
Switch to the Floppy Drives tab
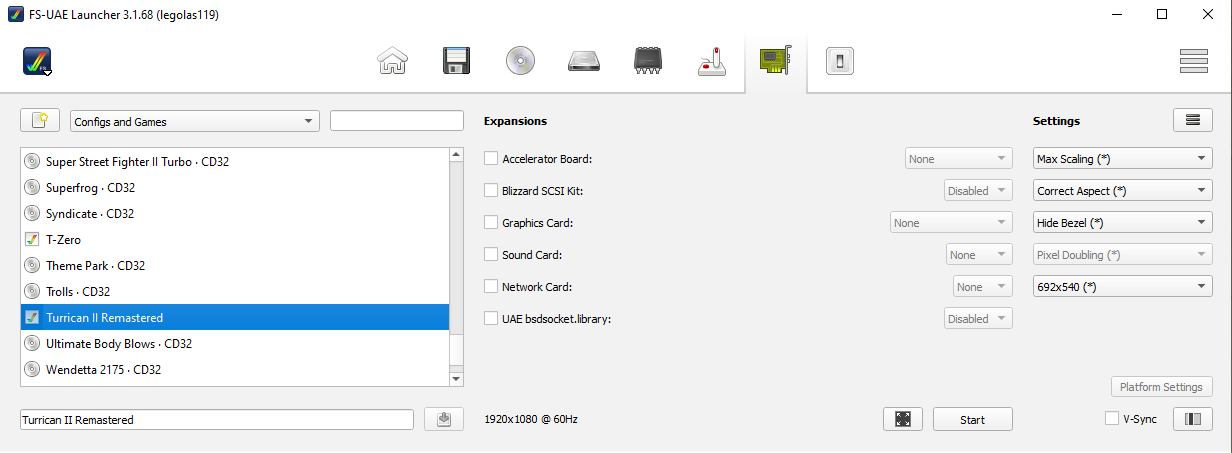coord(456,62)
